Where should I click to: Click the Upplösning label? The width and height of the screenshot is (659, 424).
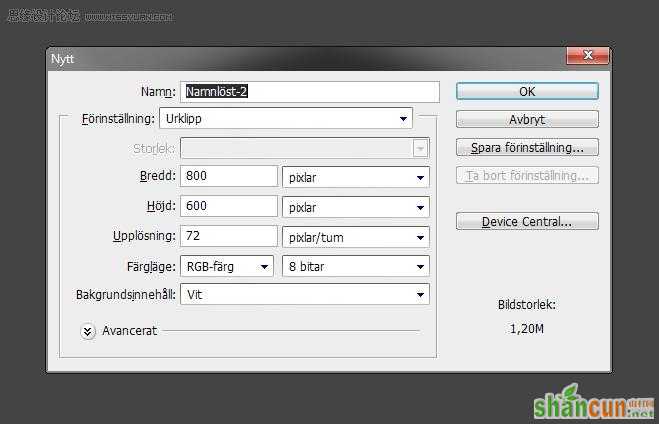(144, 236)
